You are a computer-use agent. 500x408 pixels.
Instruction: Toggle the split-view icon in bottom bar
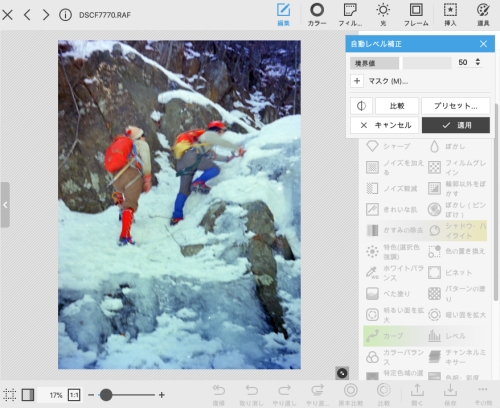click(28, 395)
